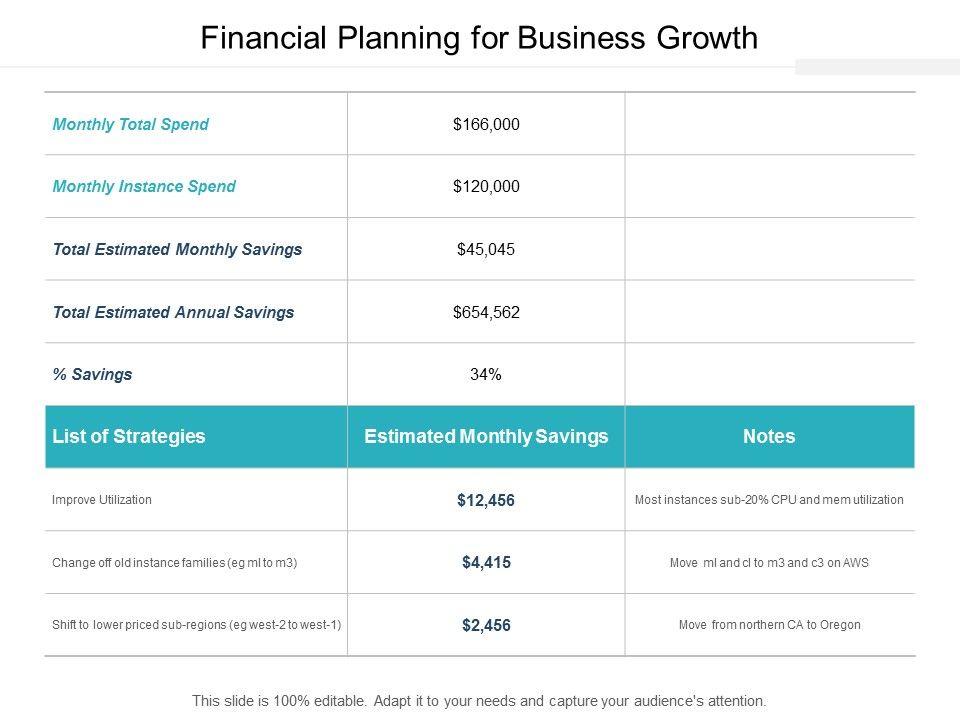Click the $120,000 value cell
This screenshot has width=960, height=720.
pos(486,186)
